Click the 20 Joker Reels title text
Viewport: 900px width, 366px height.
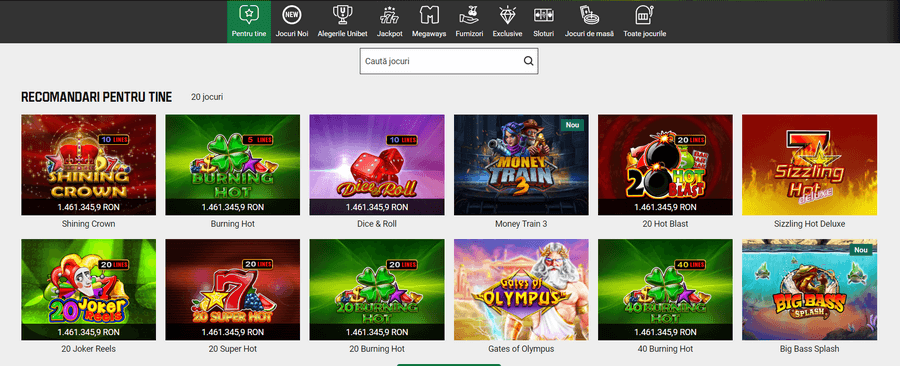click(88, 349)
